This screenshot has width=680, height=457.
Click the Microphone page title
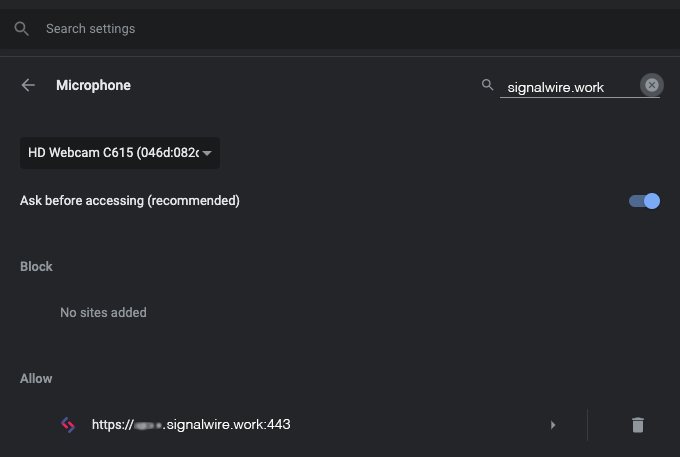click(x=93, y=85)
